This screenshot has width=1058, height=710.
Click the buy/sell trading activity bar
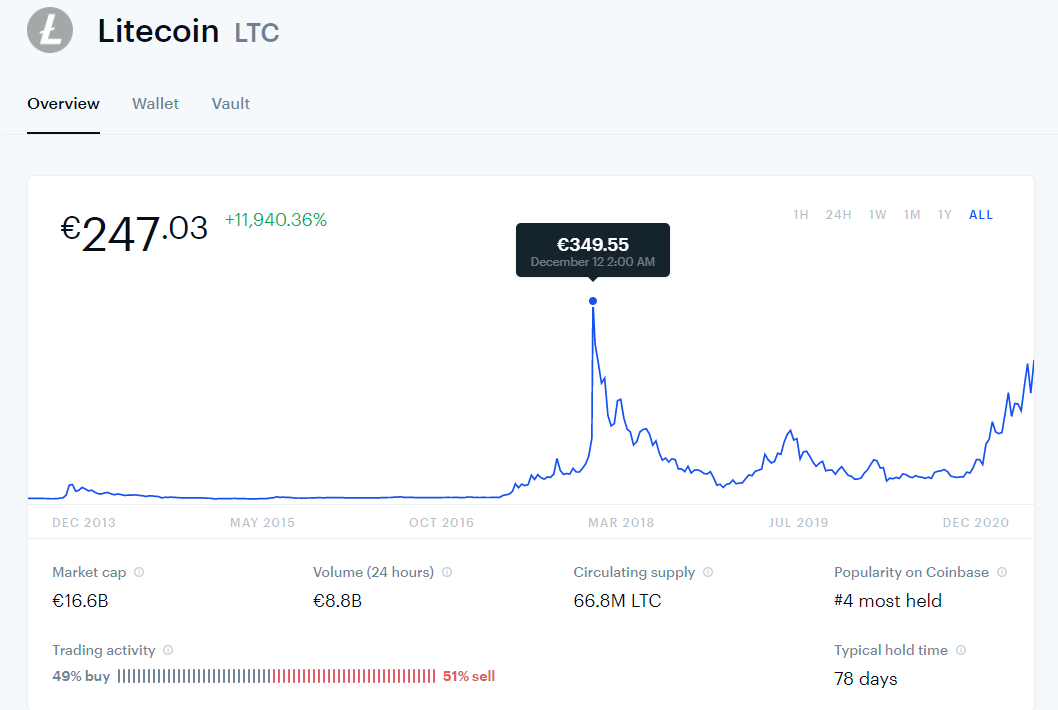coord(277,676)
